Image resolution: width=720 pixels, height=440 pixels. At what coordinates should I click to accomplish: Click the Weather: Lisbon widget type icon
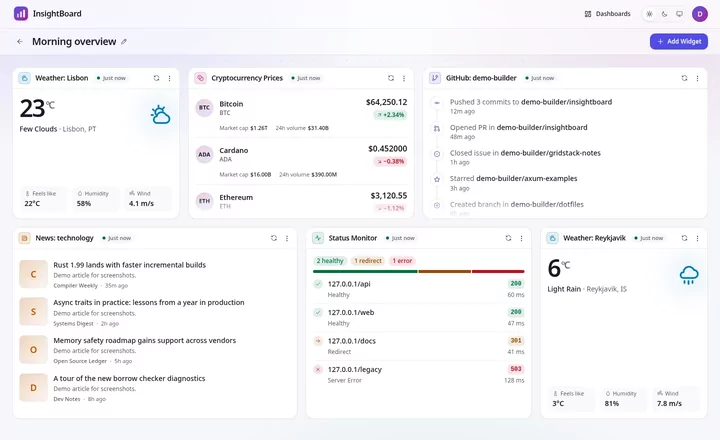(24, 78)
